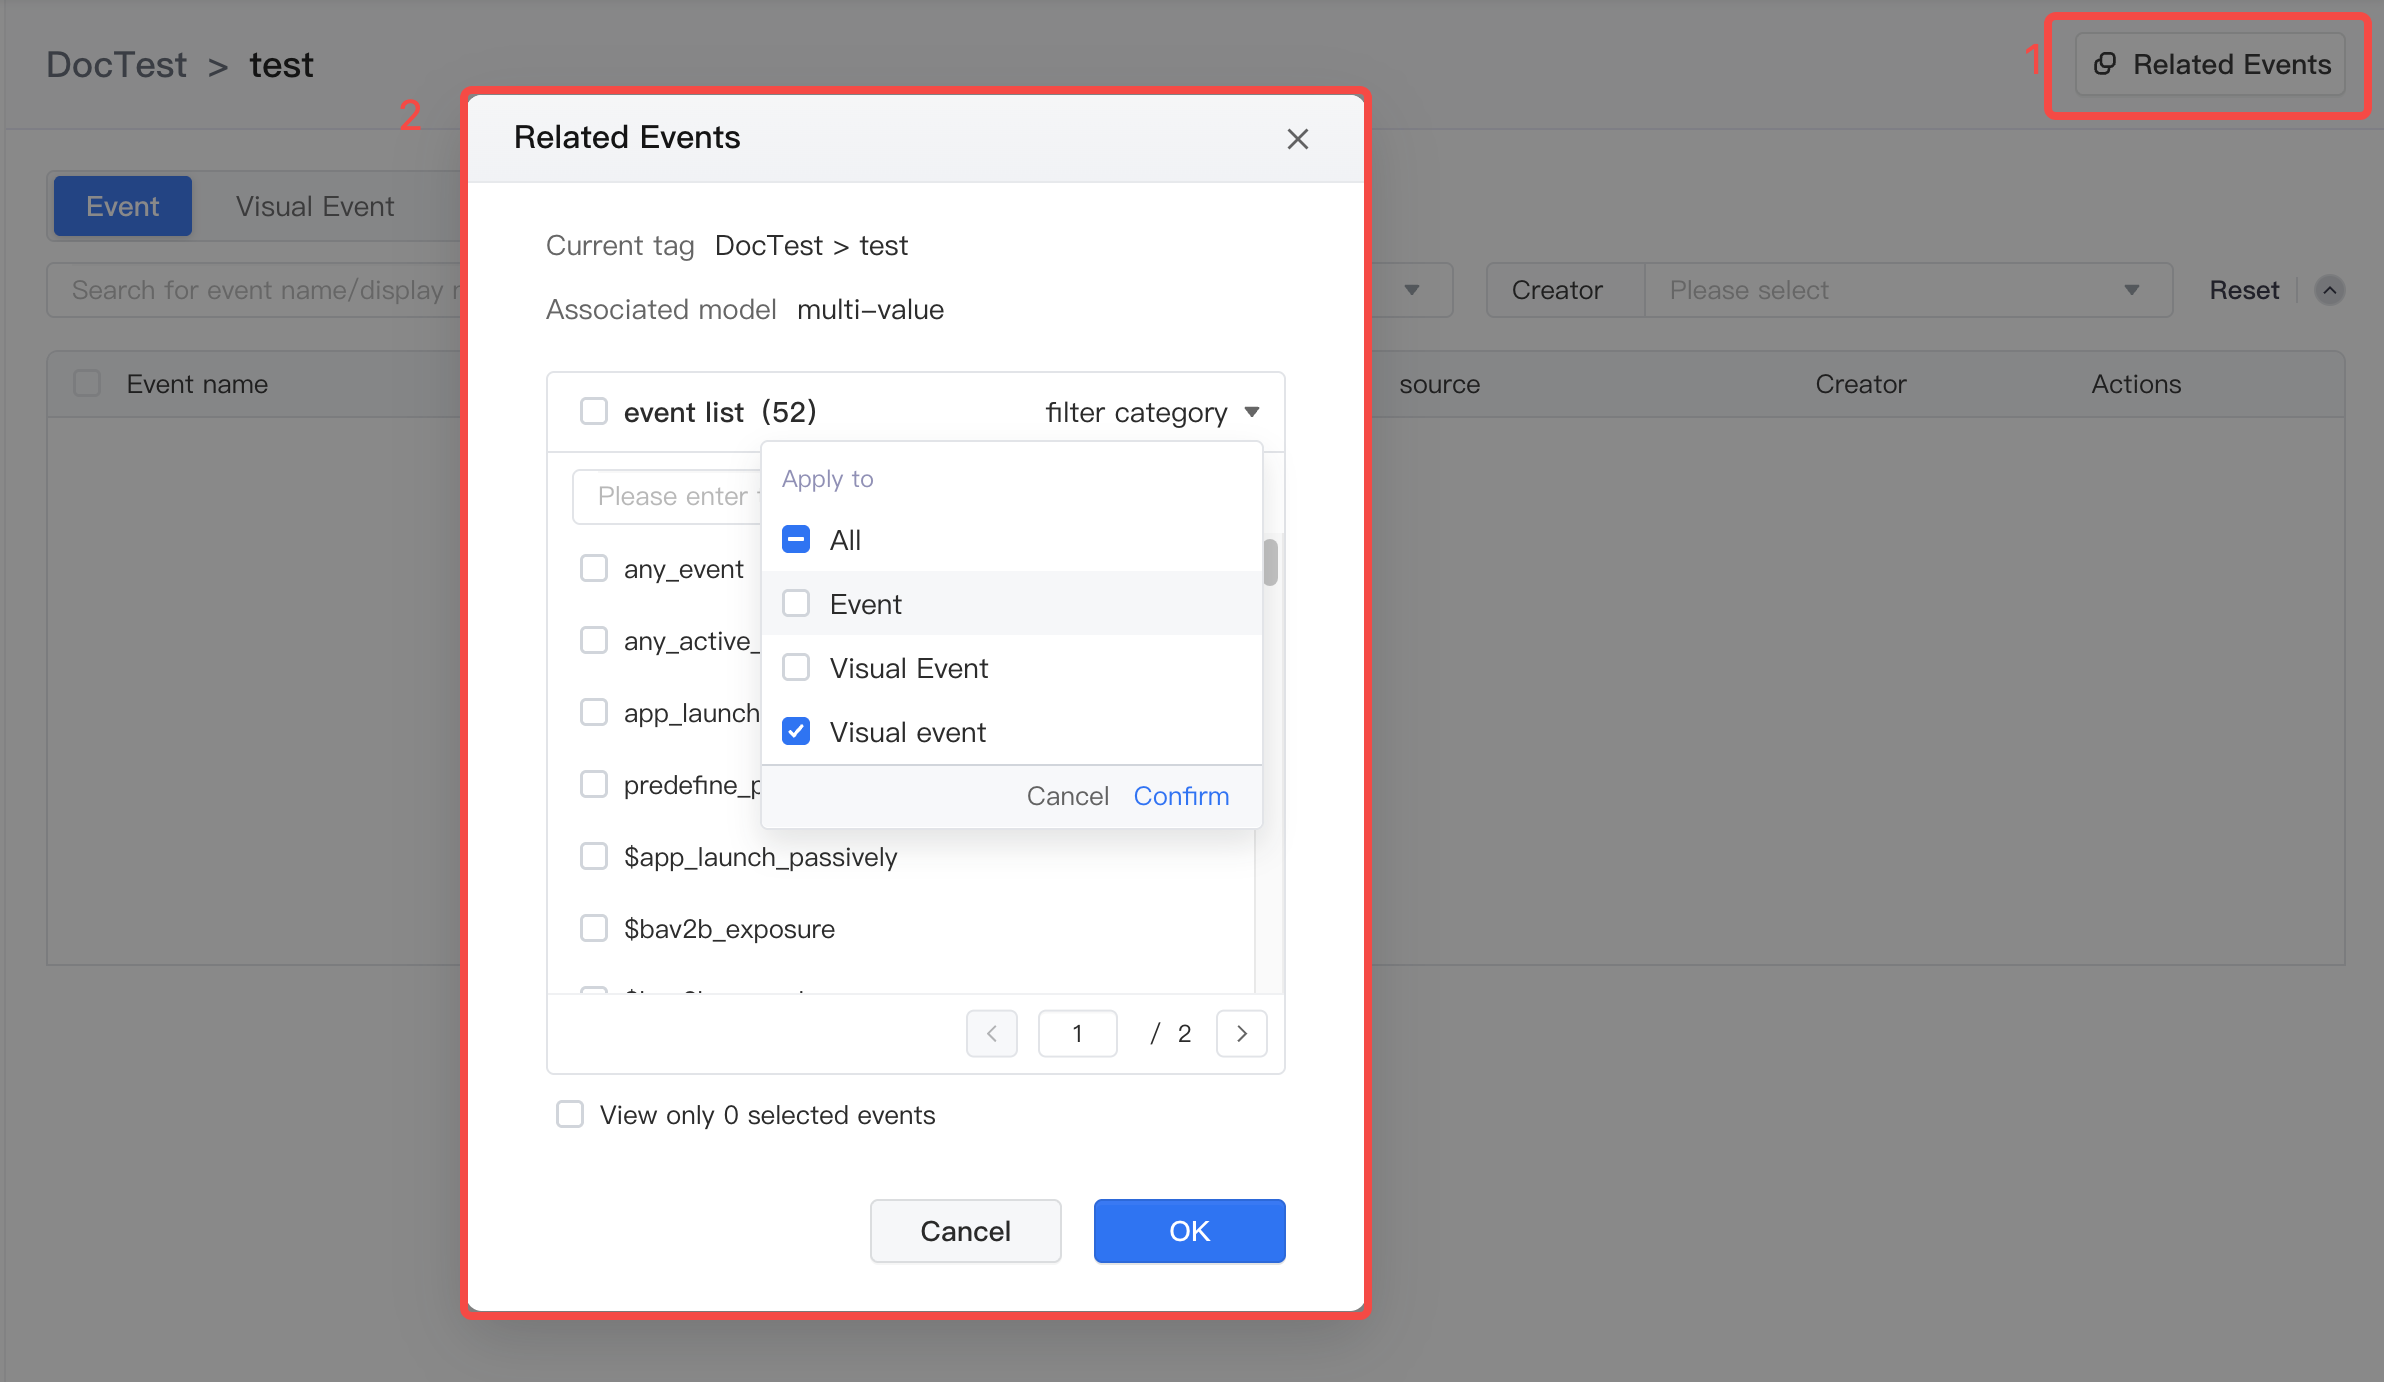
Task: Close the Related Events dialog
Action: coord(1297,139)
